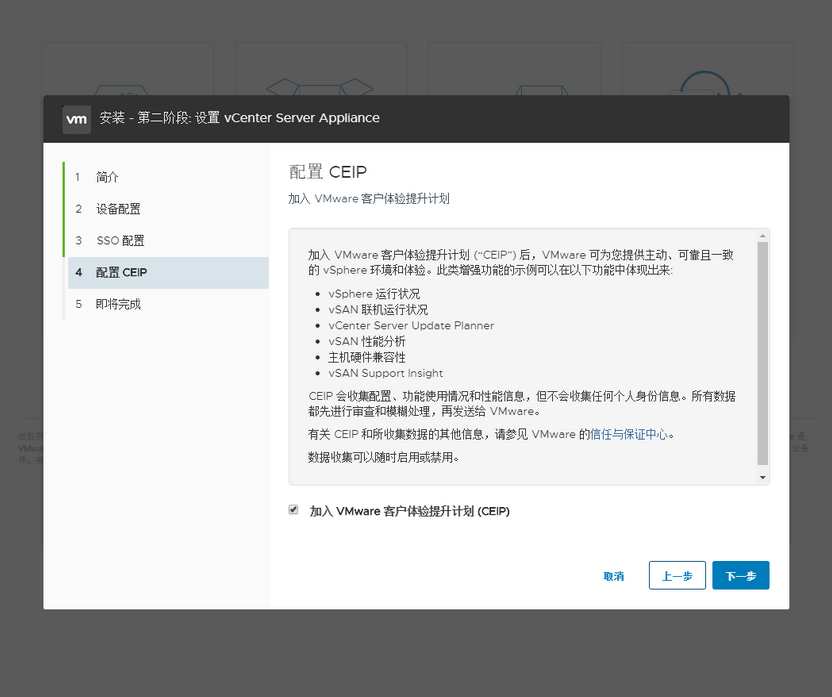Click the 上一步 button to go back
Screen dimensions: 832x697
(677, 575)
